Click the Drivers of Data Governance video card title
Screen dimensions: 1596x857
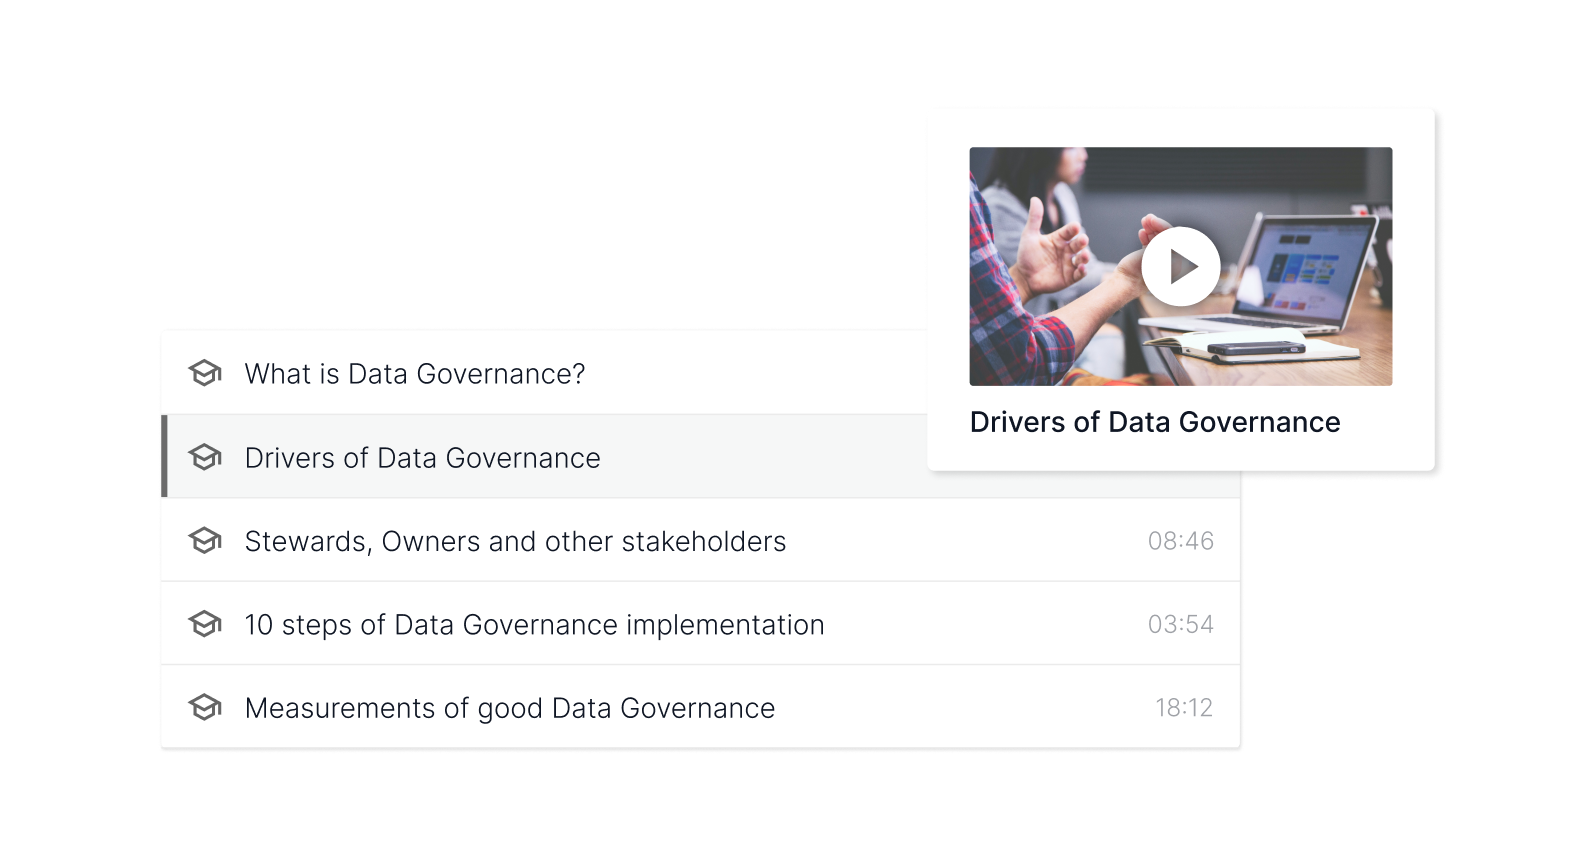[1154, 422]
